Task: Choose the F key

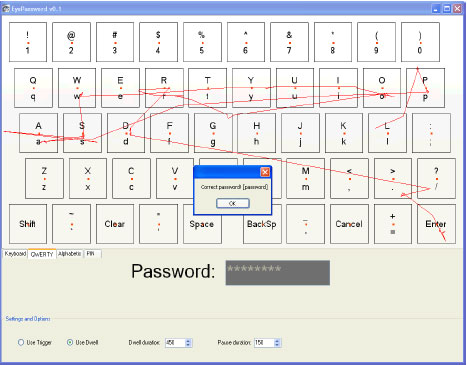Action: click(169, 133)
